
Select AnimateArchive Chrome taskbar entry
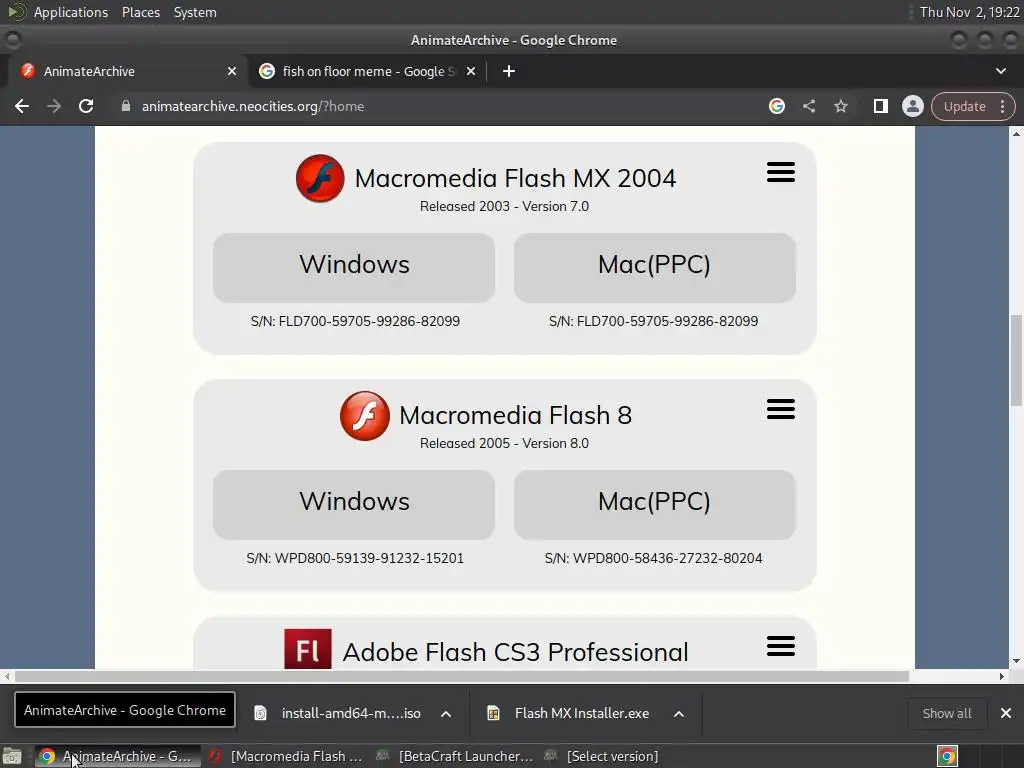click(x=116, y=756)
